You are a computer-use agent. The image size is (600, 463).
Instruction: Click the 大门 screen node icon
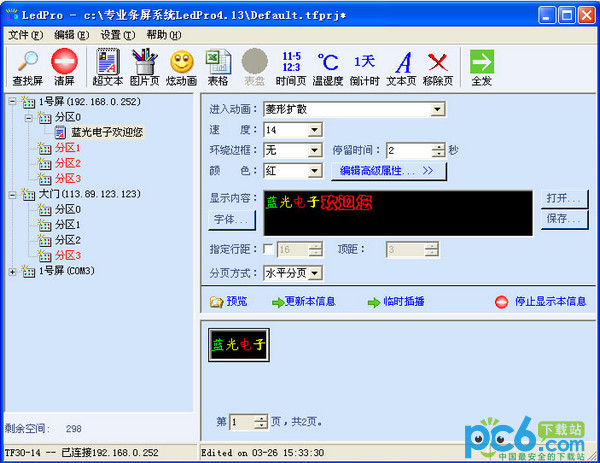click(28, 194)
